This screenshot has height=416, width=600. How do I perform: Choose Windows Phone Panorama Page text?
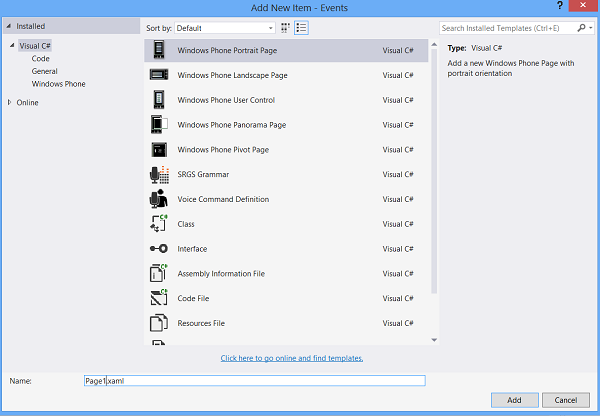click(232, 125)
